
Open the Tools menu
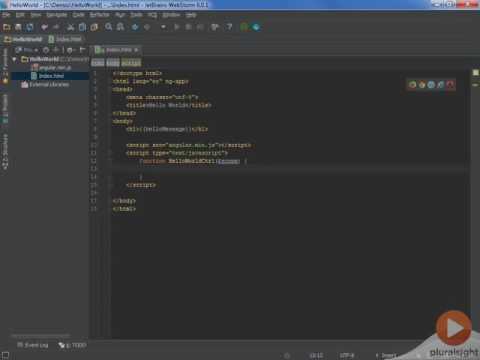136,15
